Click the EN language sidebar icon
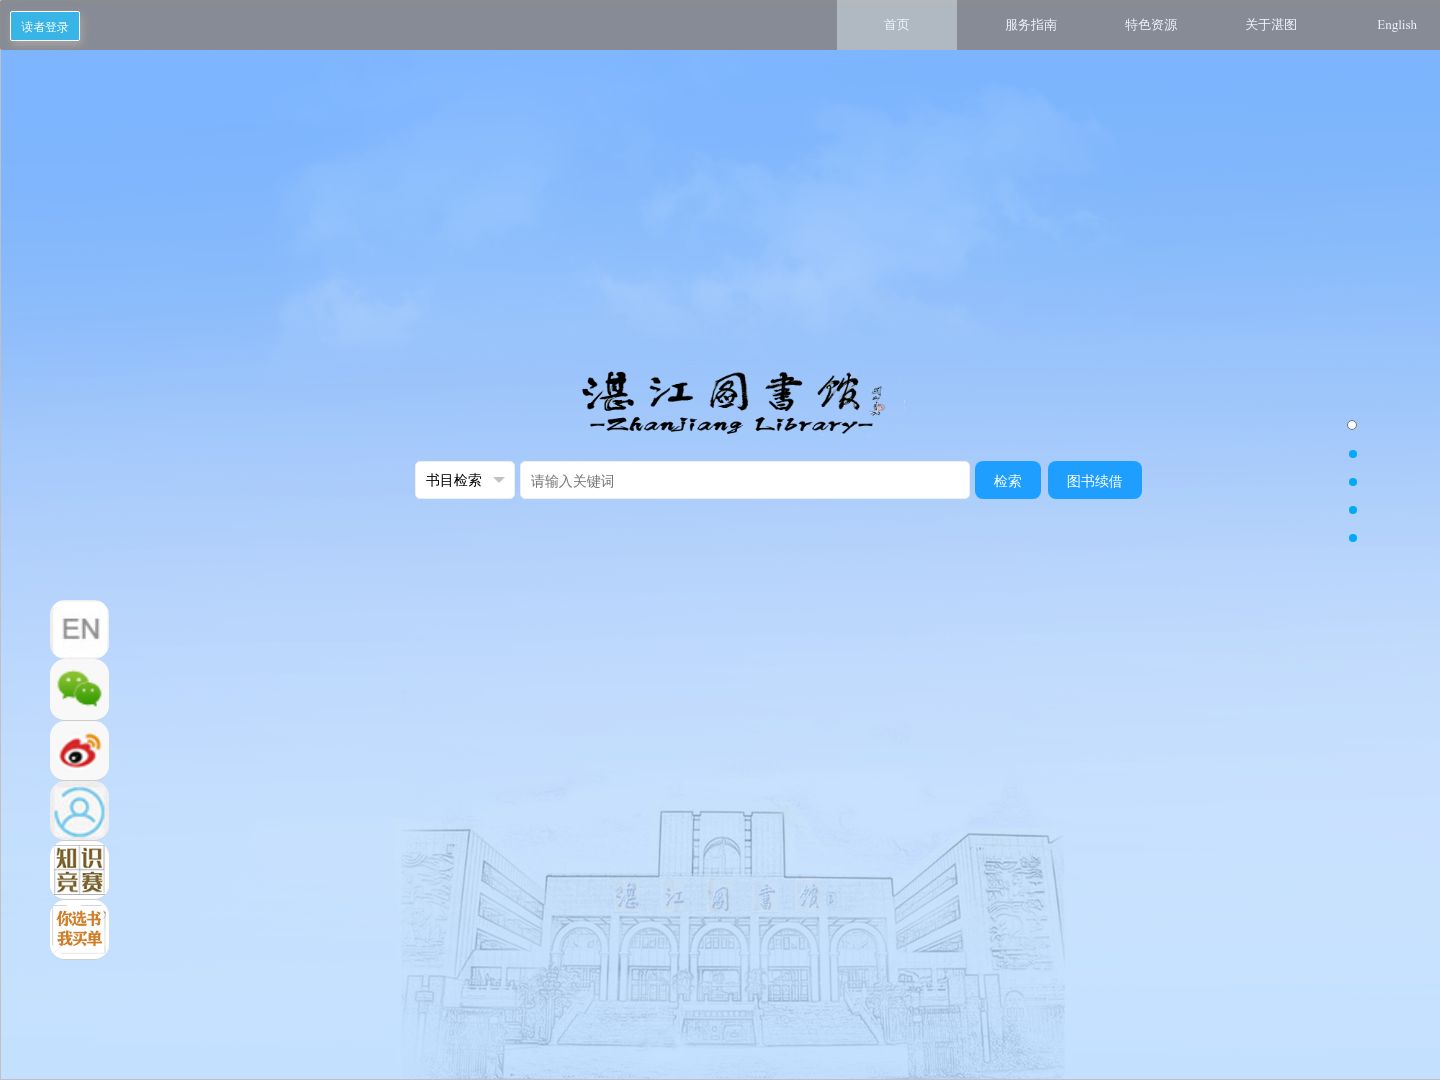This screenshot has height=1080, width=1440. (80, 629)
